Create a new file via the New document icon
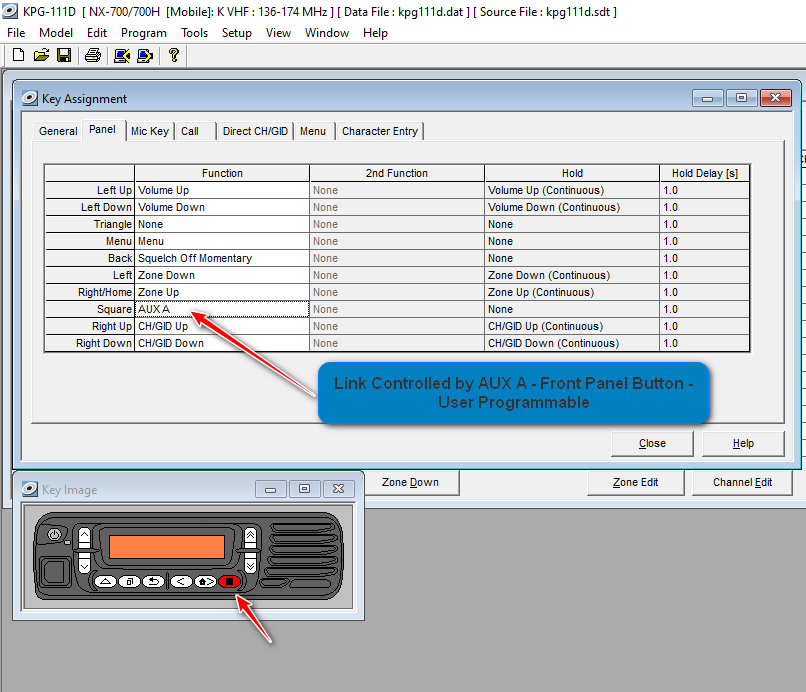This screenshot has height=692, width=806. tap(17, 55)
